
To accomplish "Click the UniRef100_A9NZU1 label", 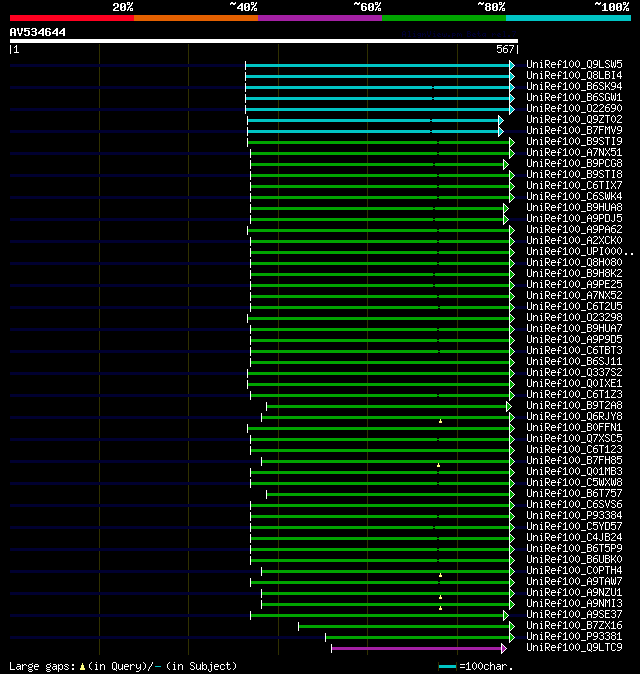I will (x=574, y=593).
